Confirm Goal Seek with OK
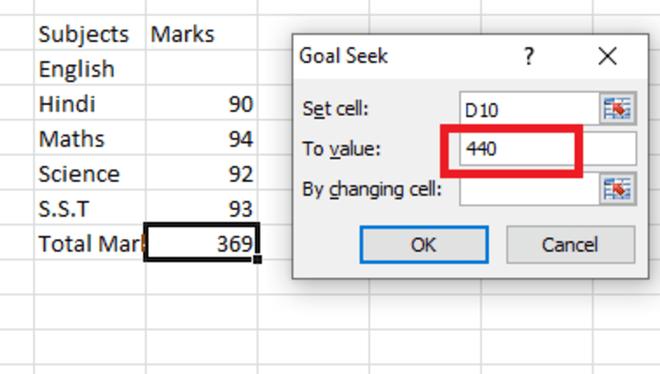Screen dimensions: 660x374 424,245
